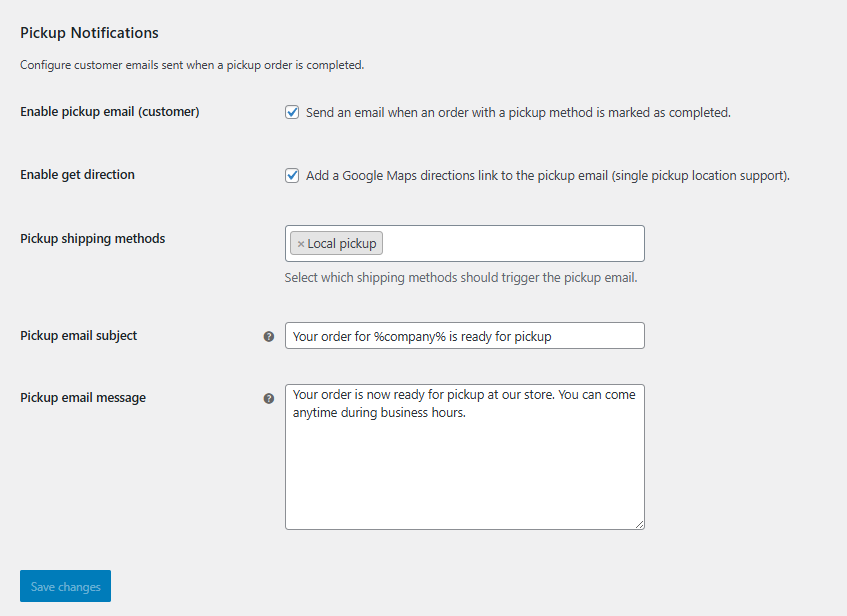Click the "Enable get direction" row label
Screen dimensions: 847x616
pos(77,175)
